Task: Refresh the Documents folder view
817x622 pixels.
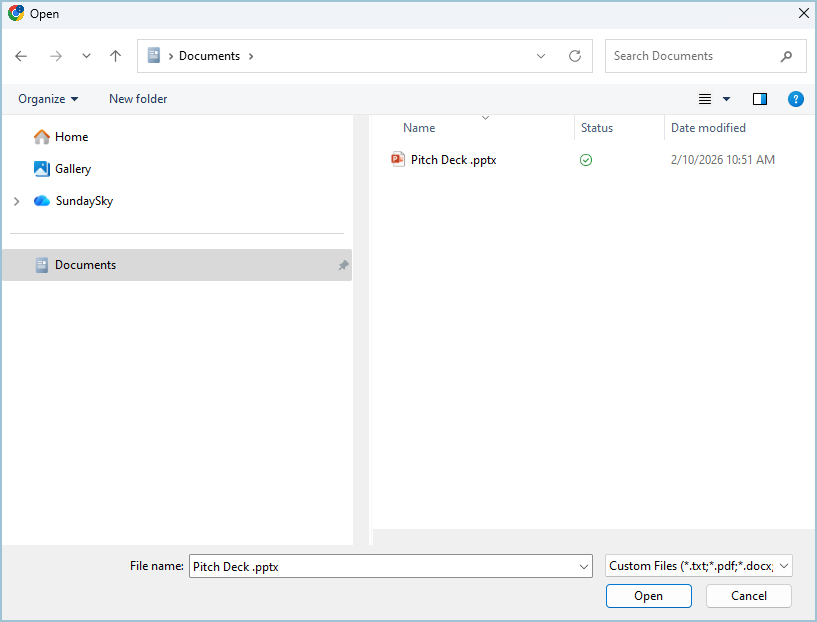Action: [575, 56]
